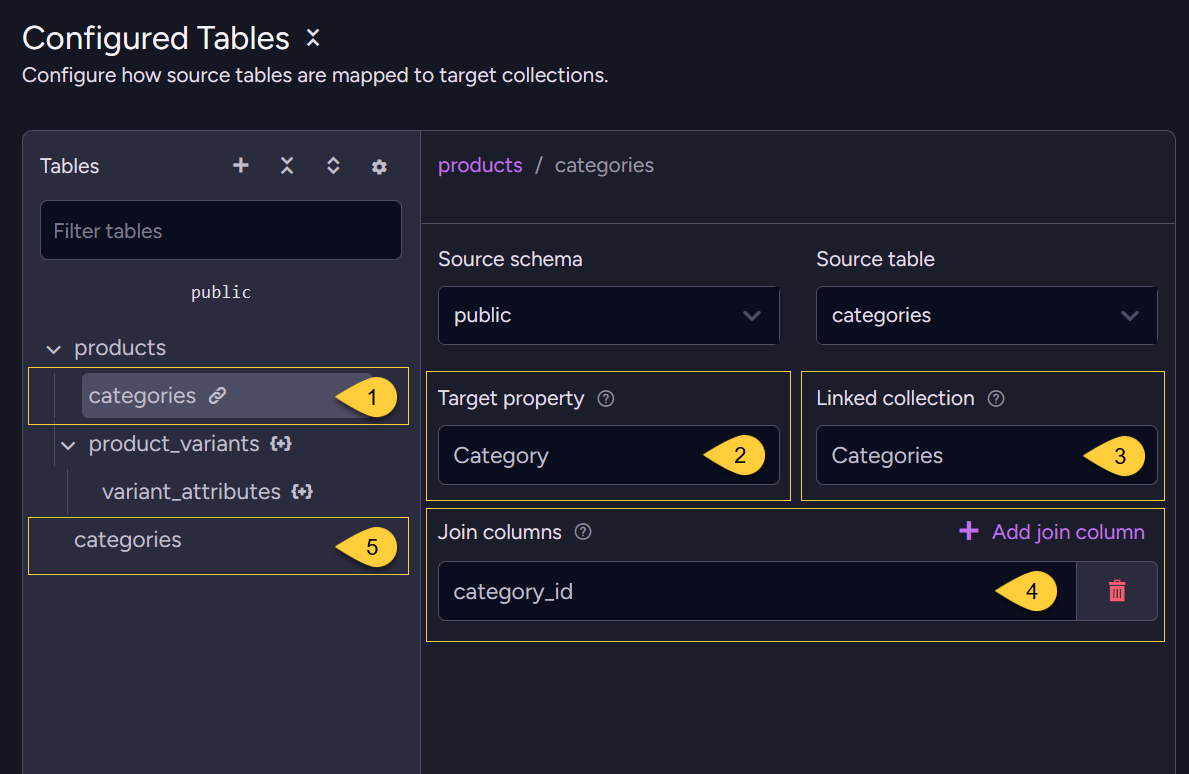Select product_variants table in tree

174,443
